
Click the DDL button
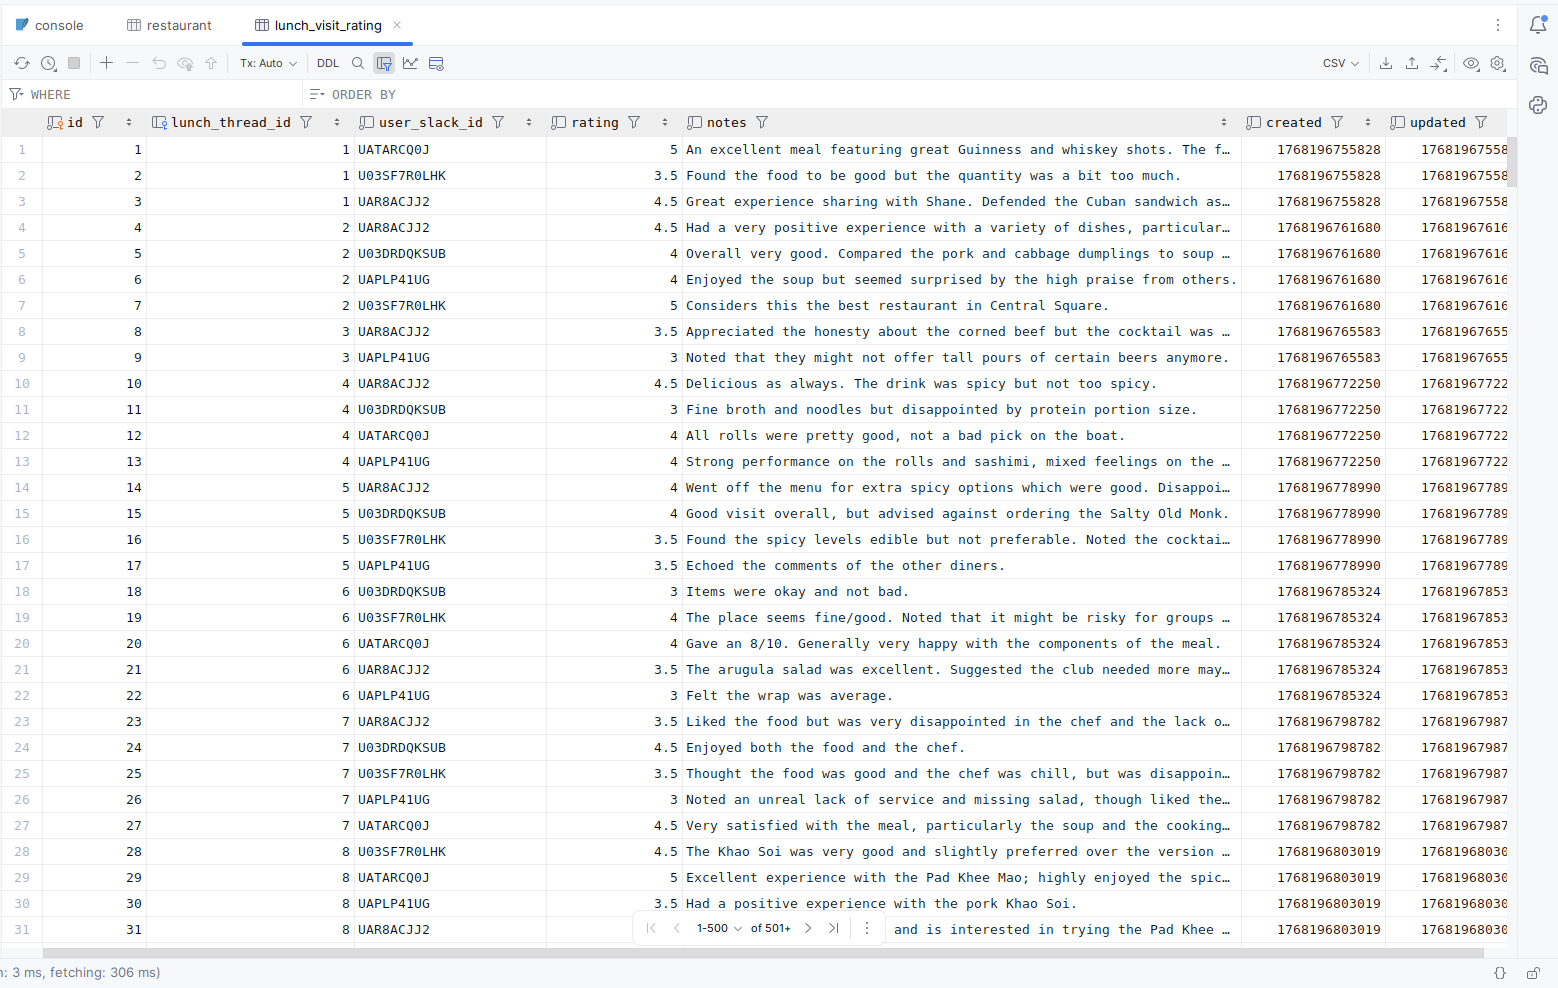tap(328, 63)
